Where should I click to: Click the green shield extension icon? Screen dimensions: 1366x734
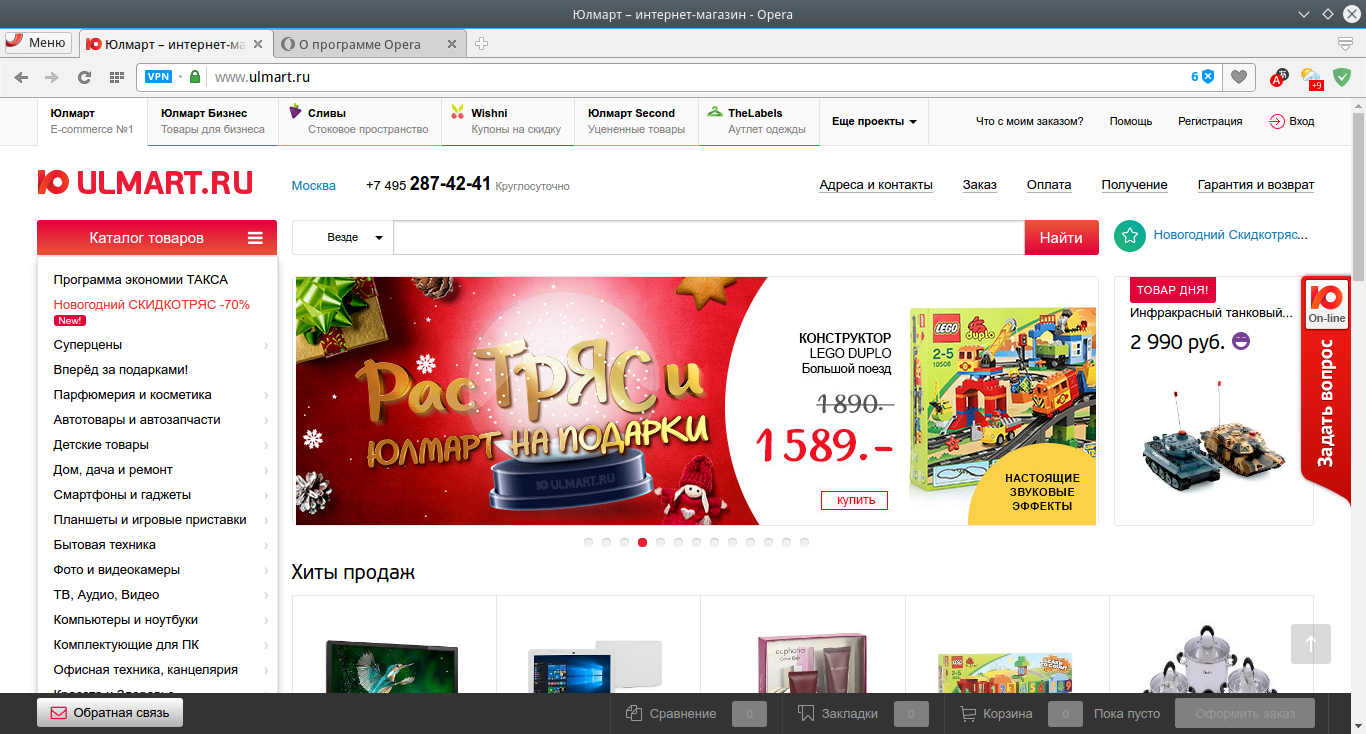tap(1342, 77)
